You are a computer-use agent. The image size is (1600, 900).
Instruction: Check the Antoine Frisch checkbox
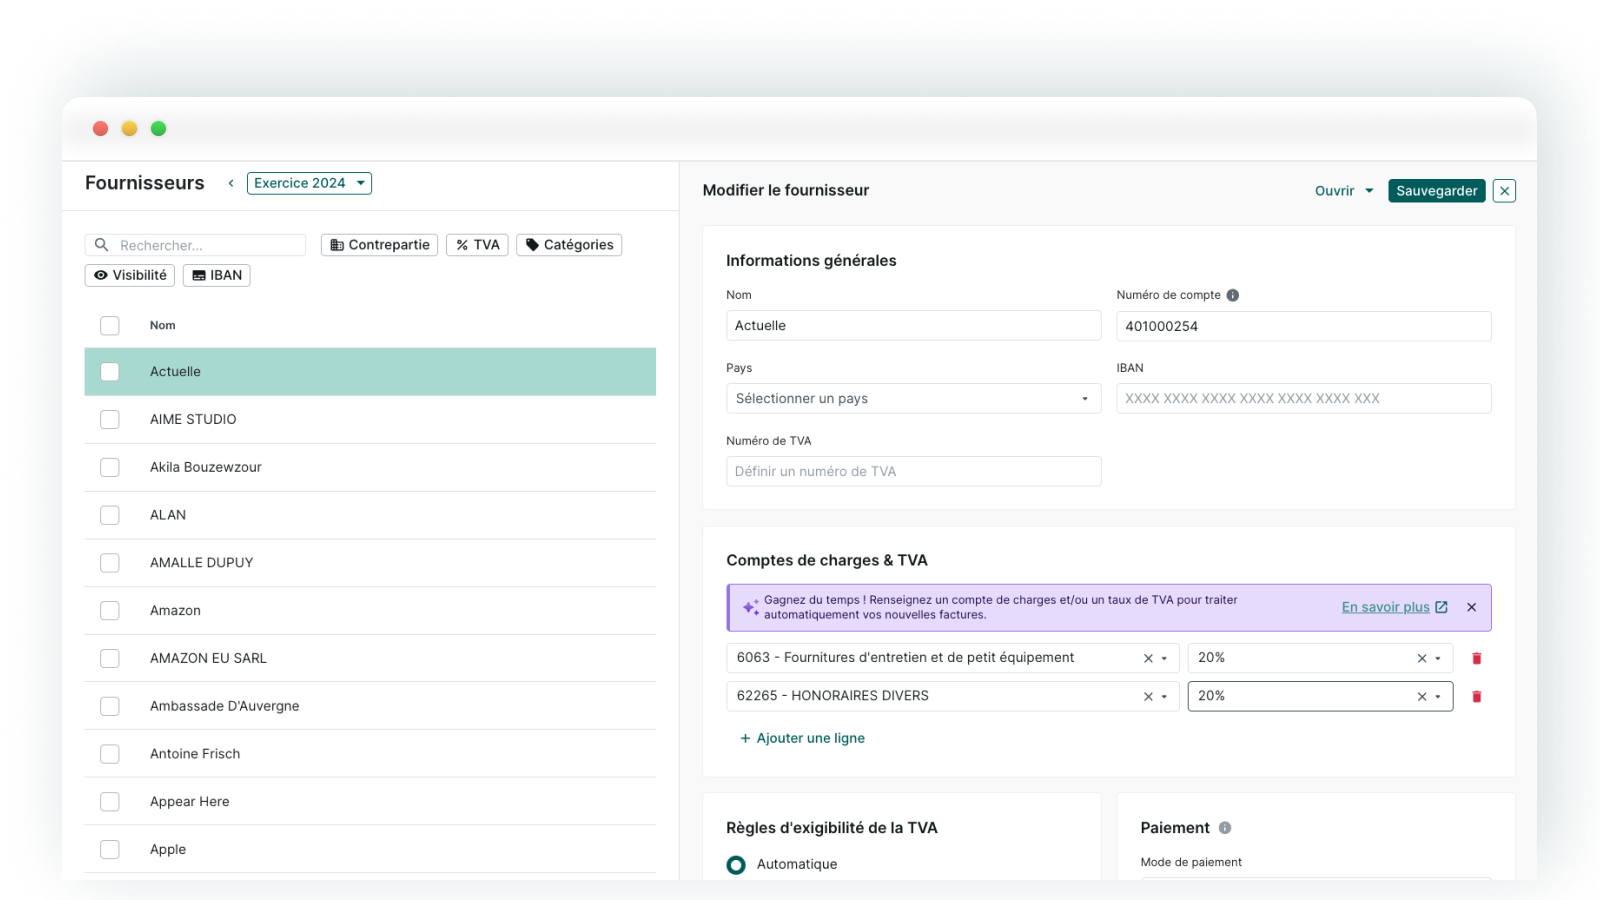[110, 754]
